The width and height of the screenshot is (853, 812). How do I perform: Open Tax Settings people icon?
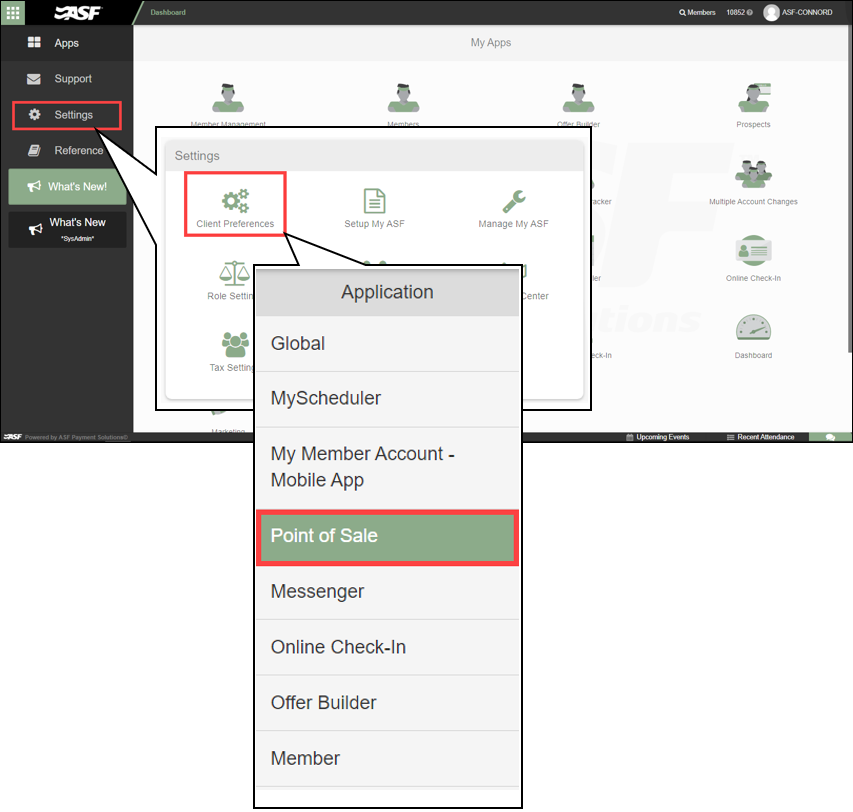(235, 344)
